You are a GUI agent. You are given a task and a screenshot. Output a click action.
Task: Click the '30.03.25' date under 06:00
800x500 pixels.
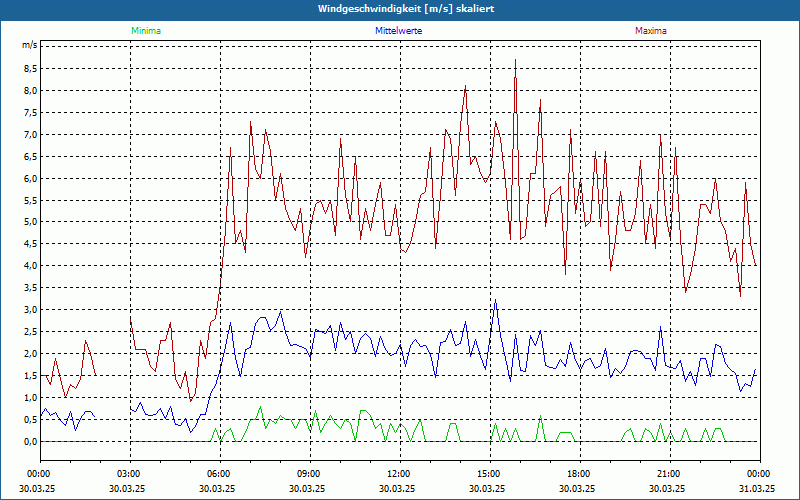click(217, 488)
